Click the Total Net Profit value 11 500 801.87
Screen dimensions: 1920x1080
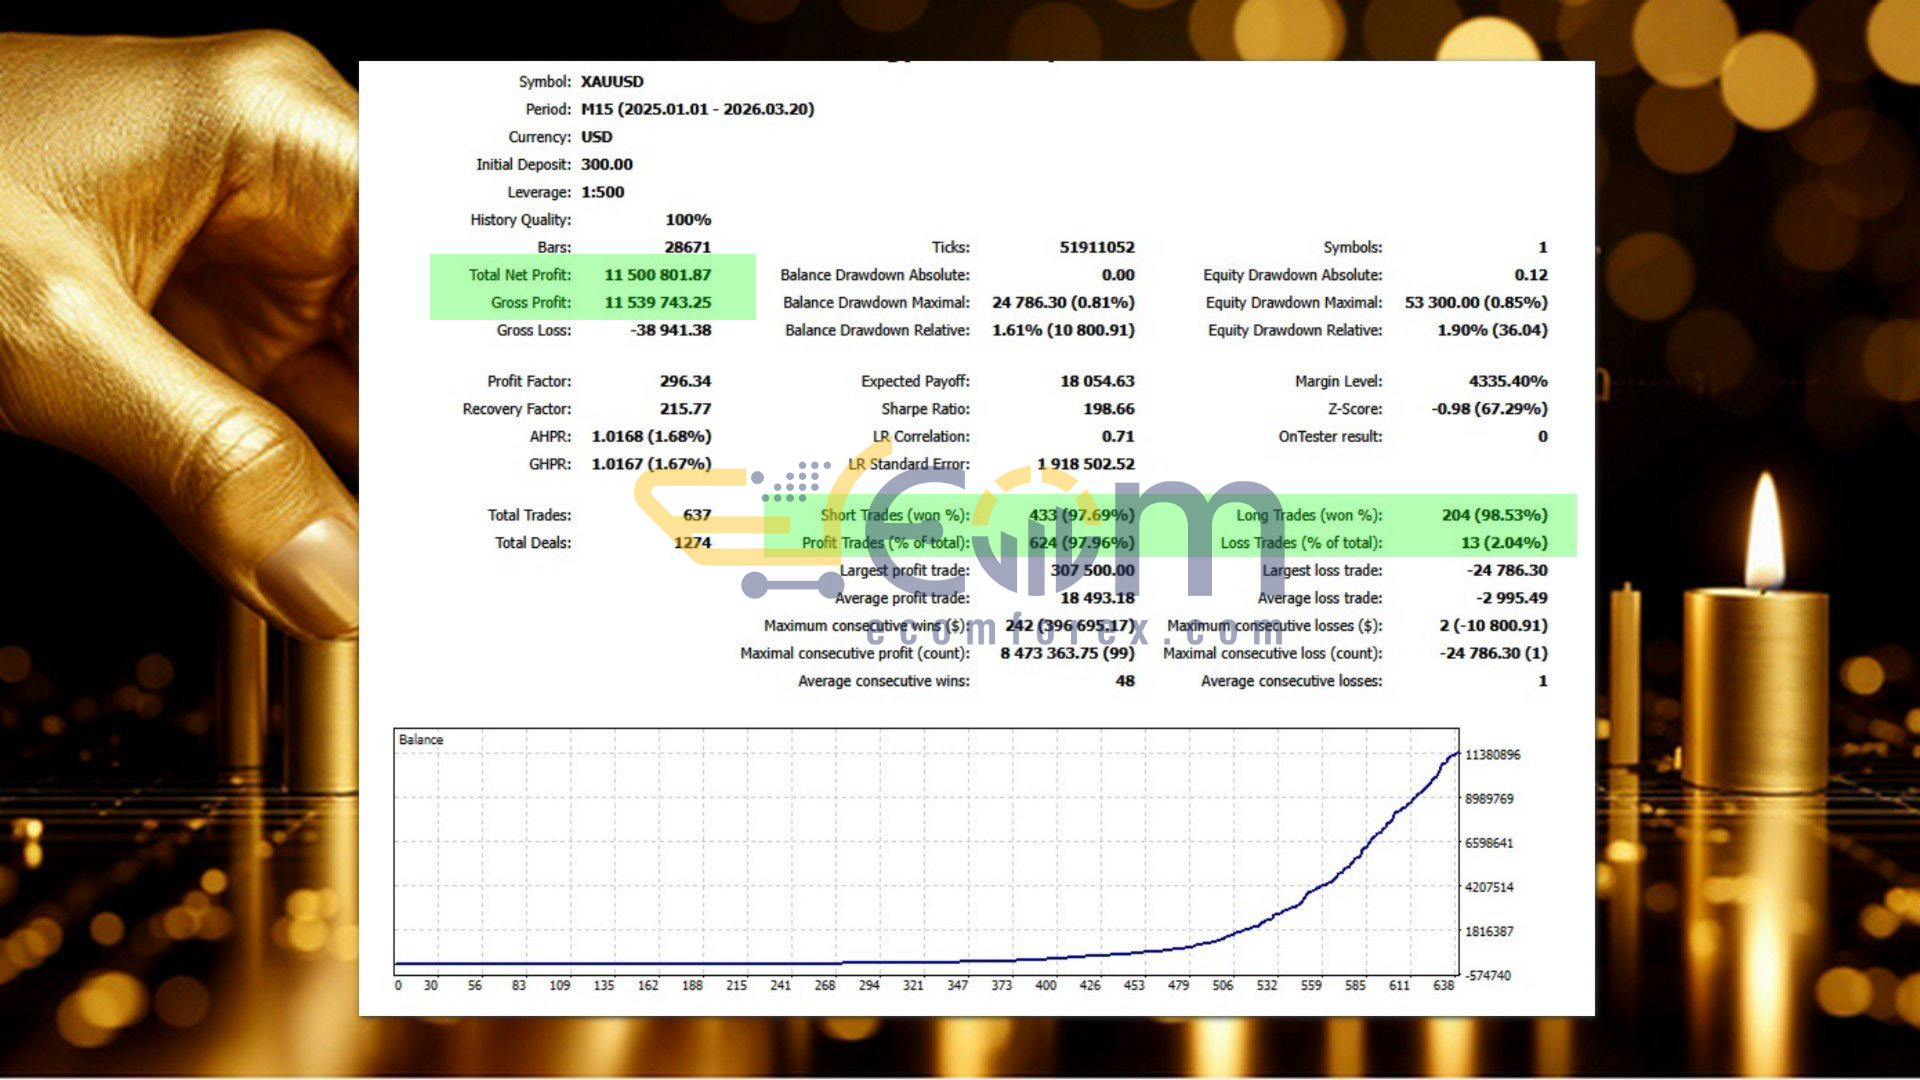tap(657, 275)
